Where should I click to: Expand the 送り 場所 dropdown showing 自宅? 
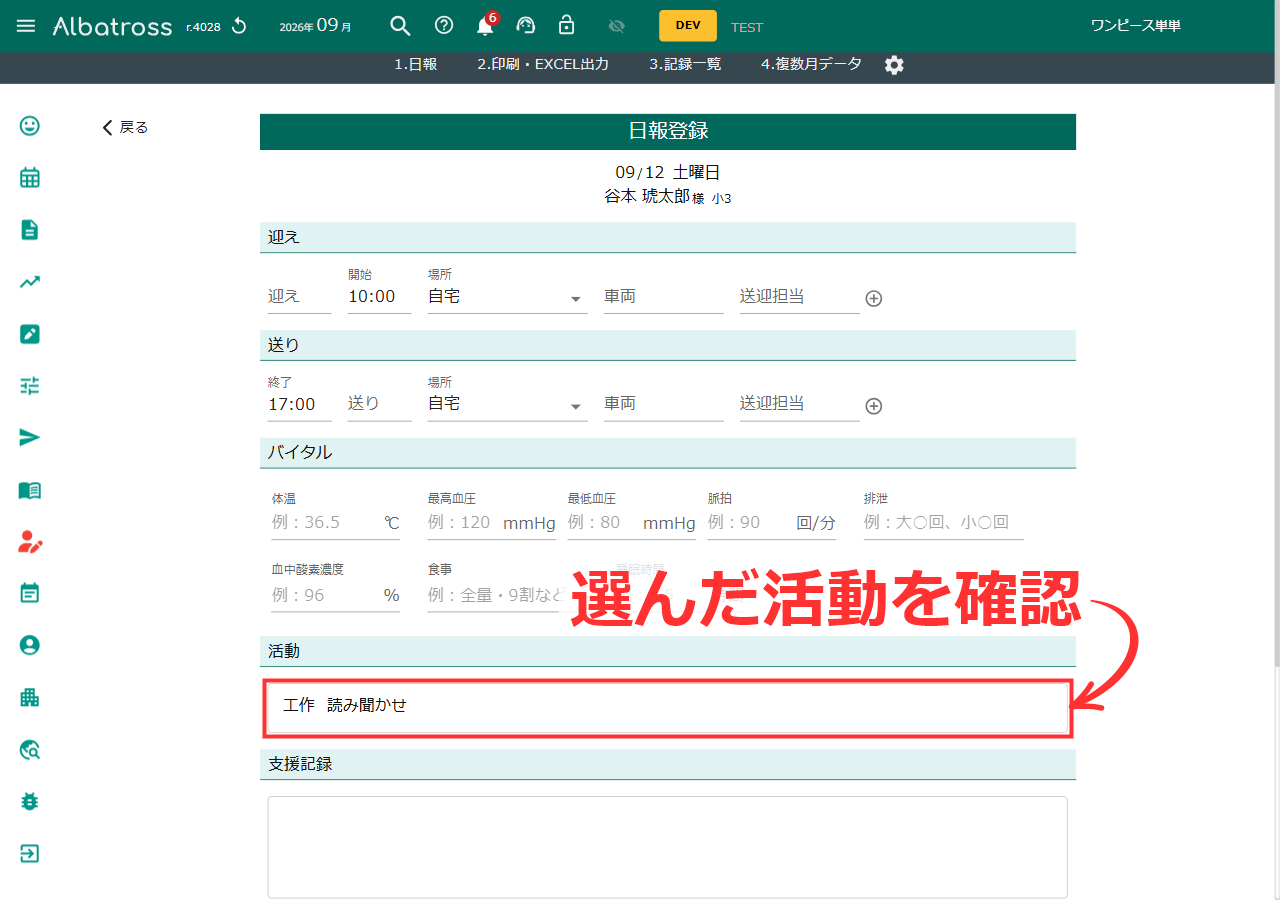click(x=508, y=404)
